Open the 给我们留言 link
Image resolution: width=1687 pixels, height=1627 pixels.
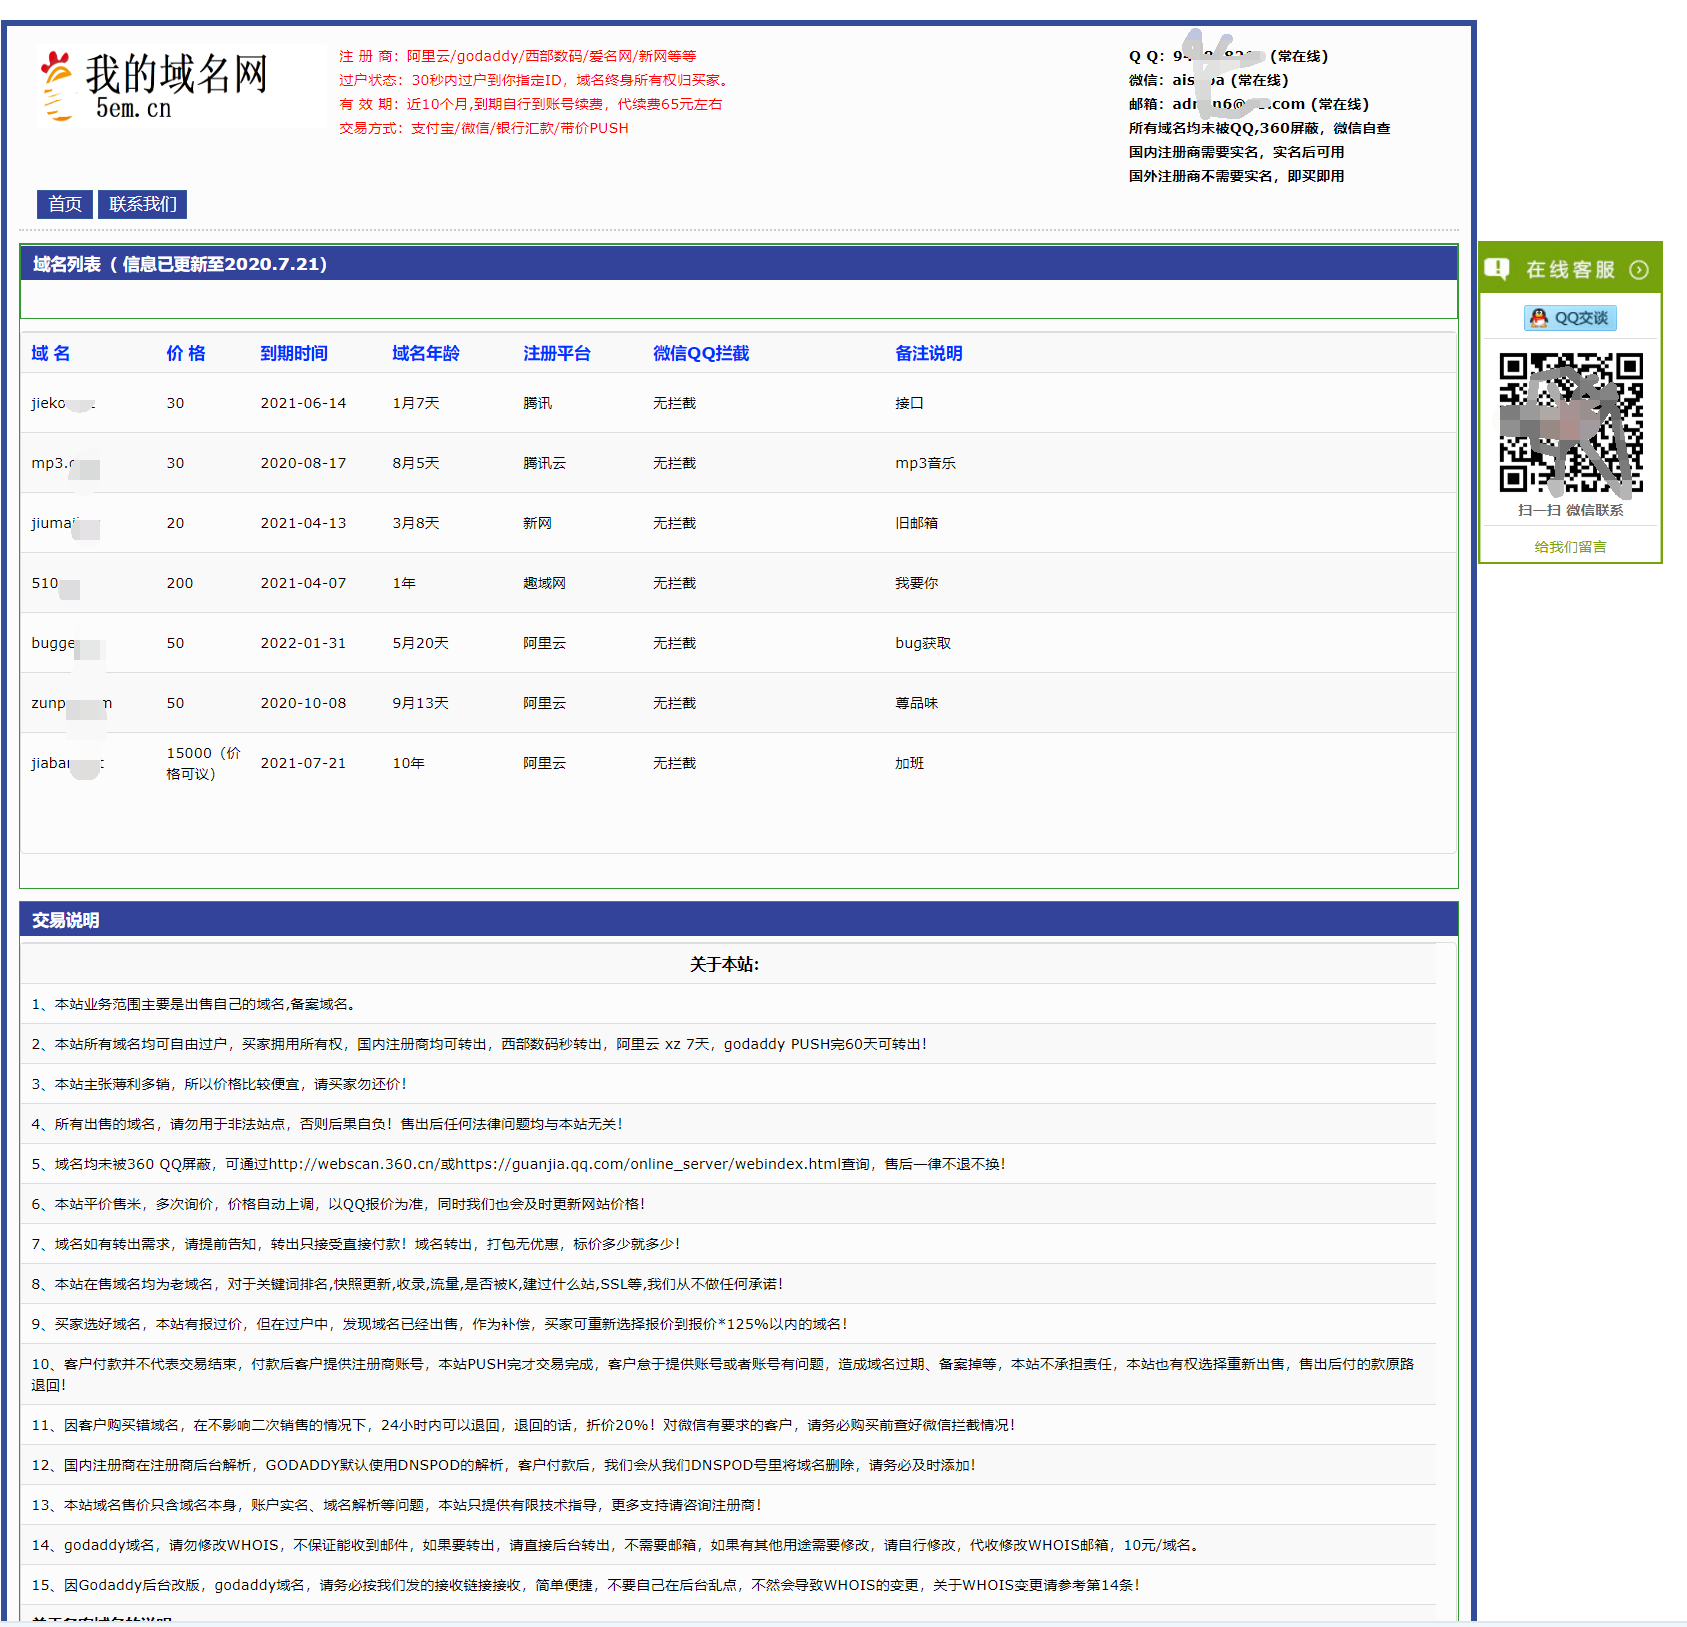click(x=1570, y=547)
